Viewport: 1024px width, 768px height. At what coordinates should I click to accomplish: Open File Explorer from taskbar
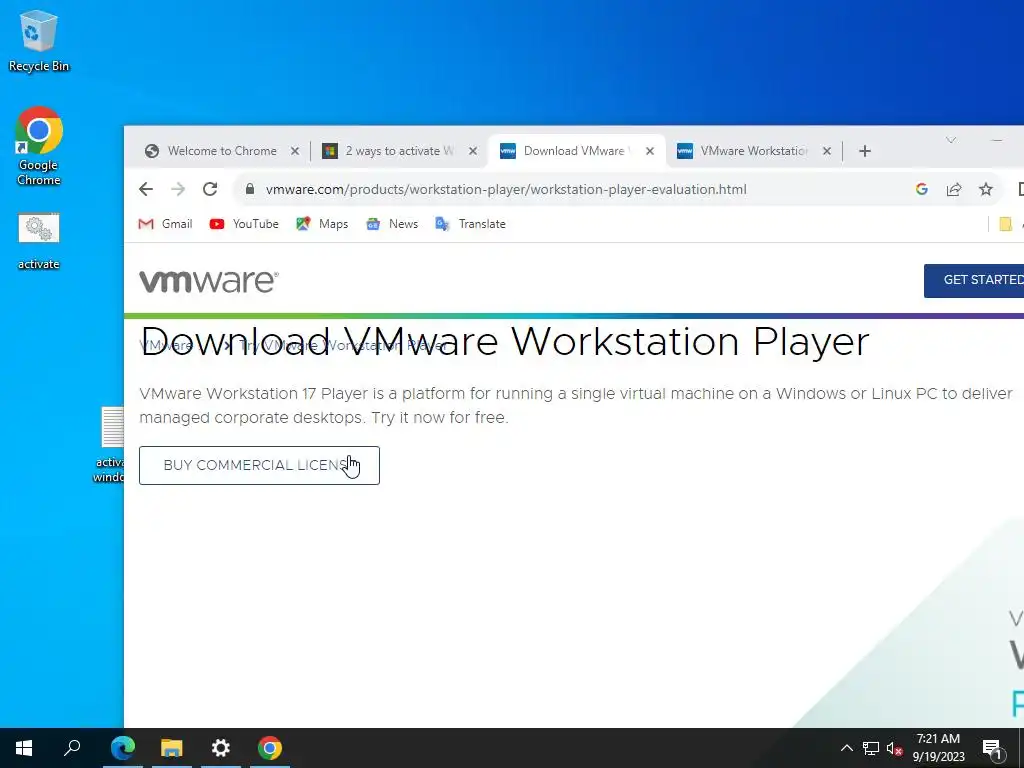(x=172, y=748)
